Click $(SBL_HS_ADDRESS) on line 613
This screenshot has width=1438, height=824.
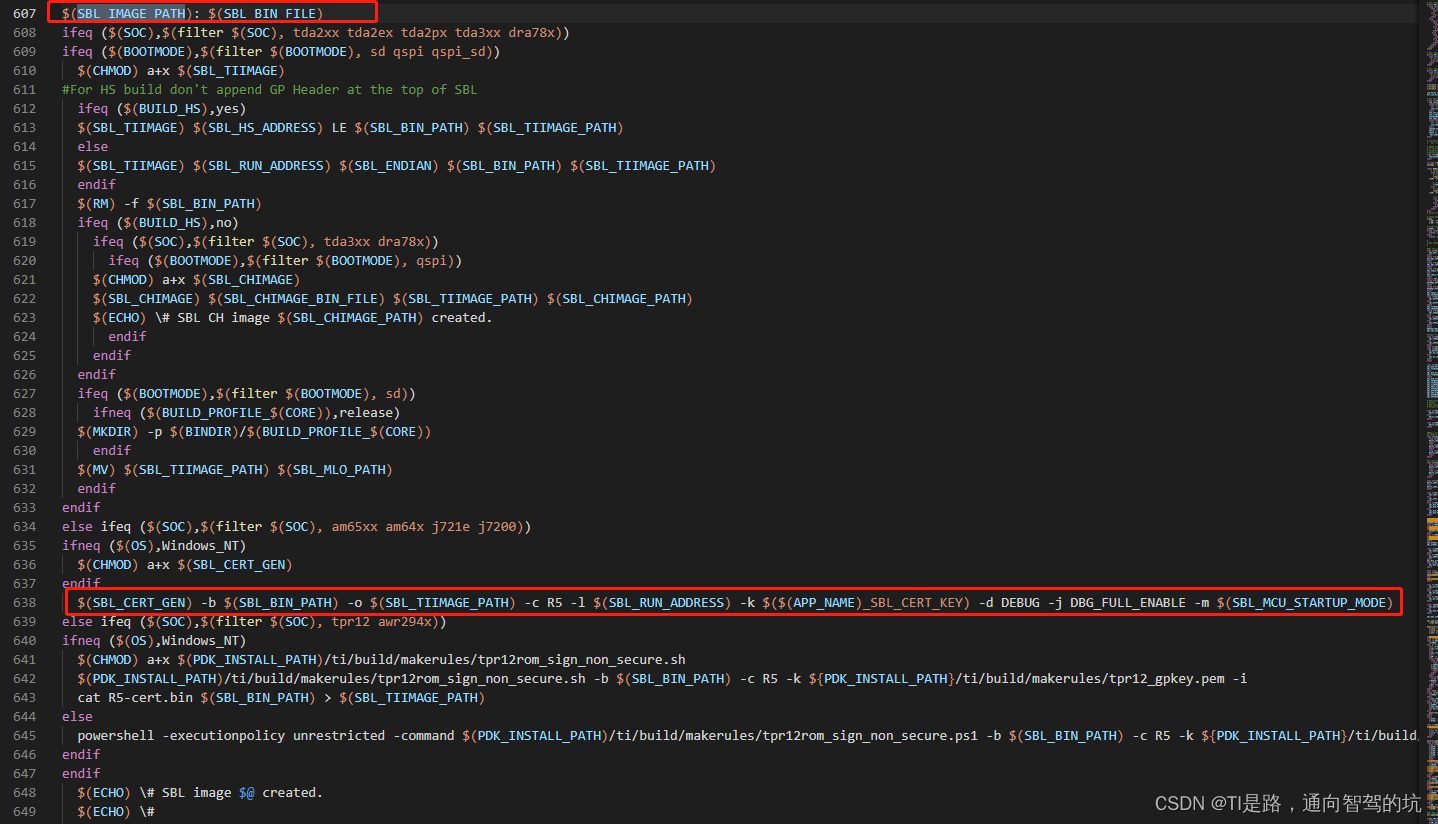(x=258, y=127)
